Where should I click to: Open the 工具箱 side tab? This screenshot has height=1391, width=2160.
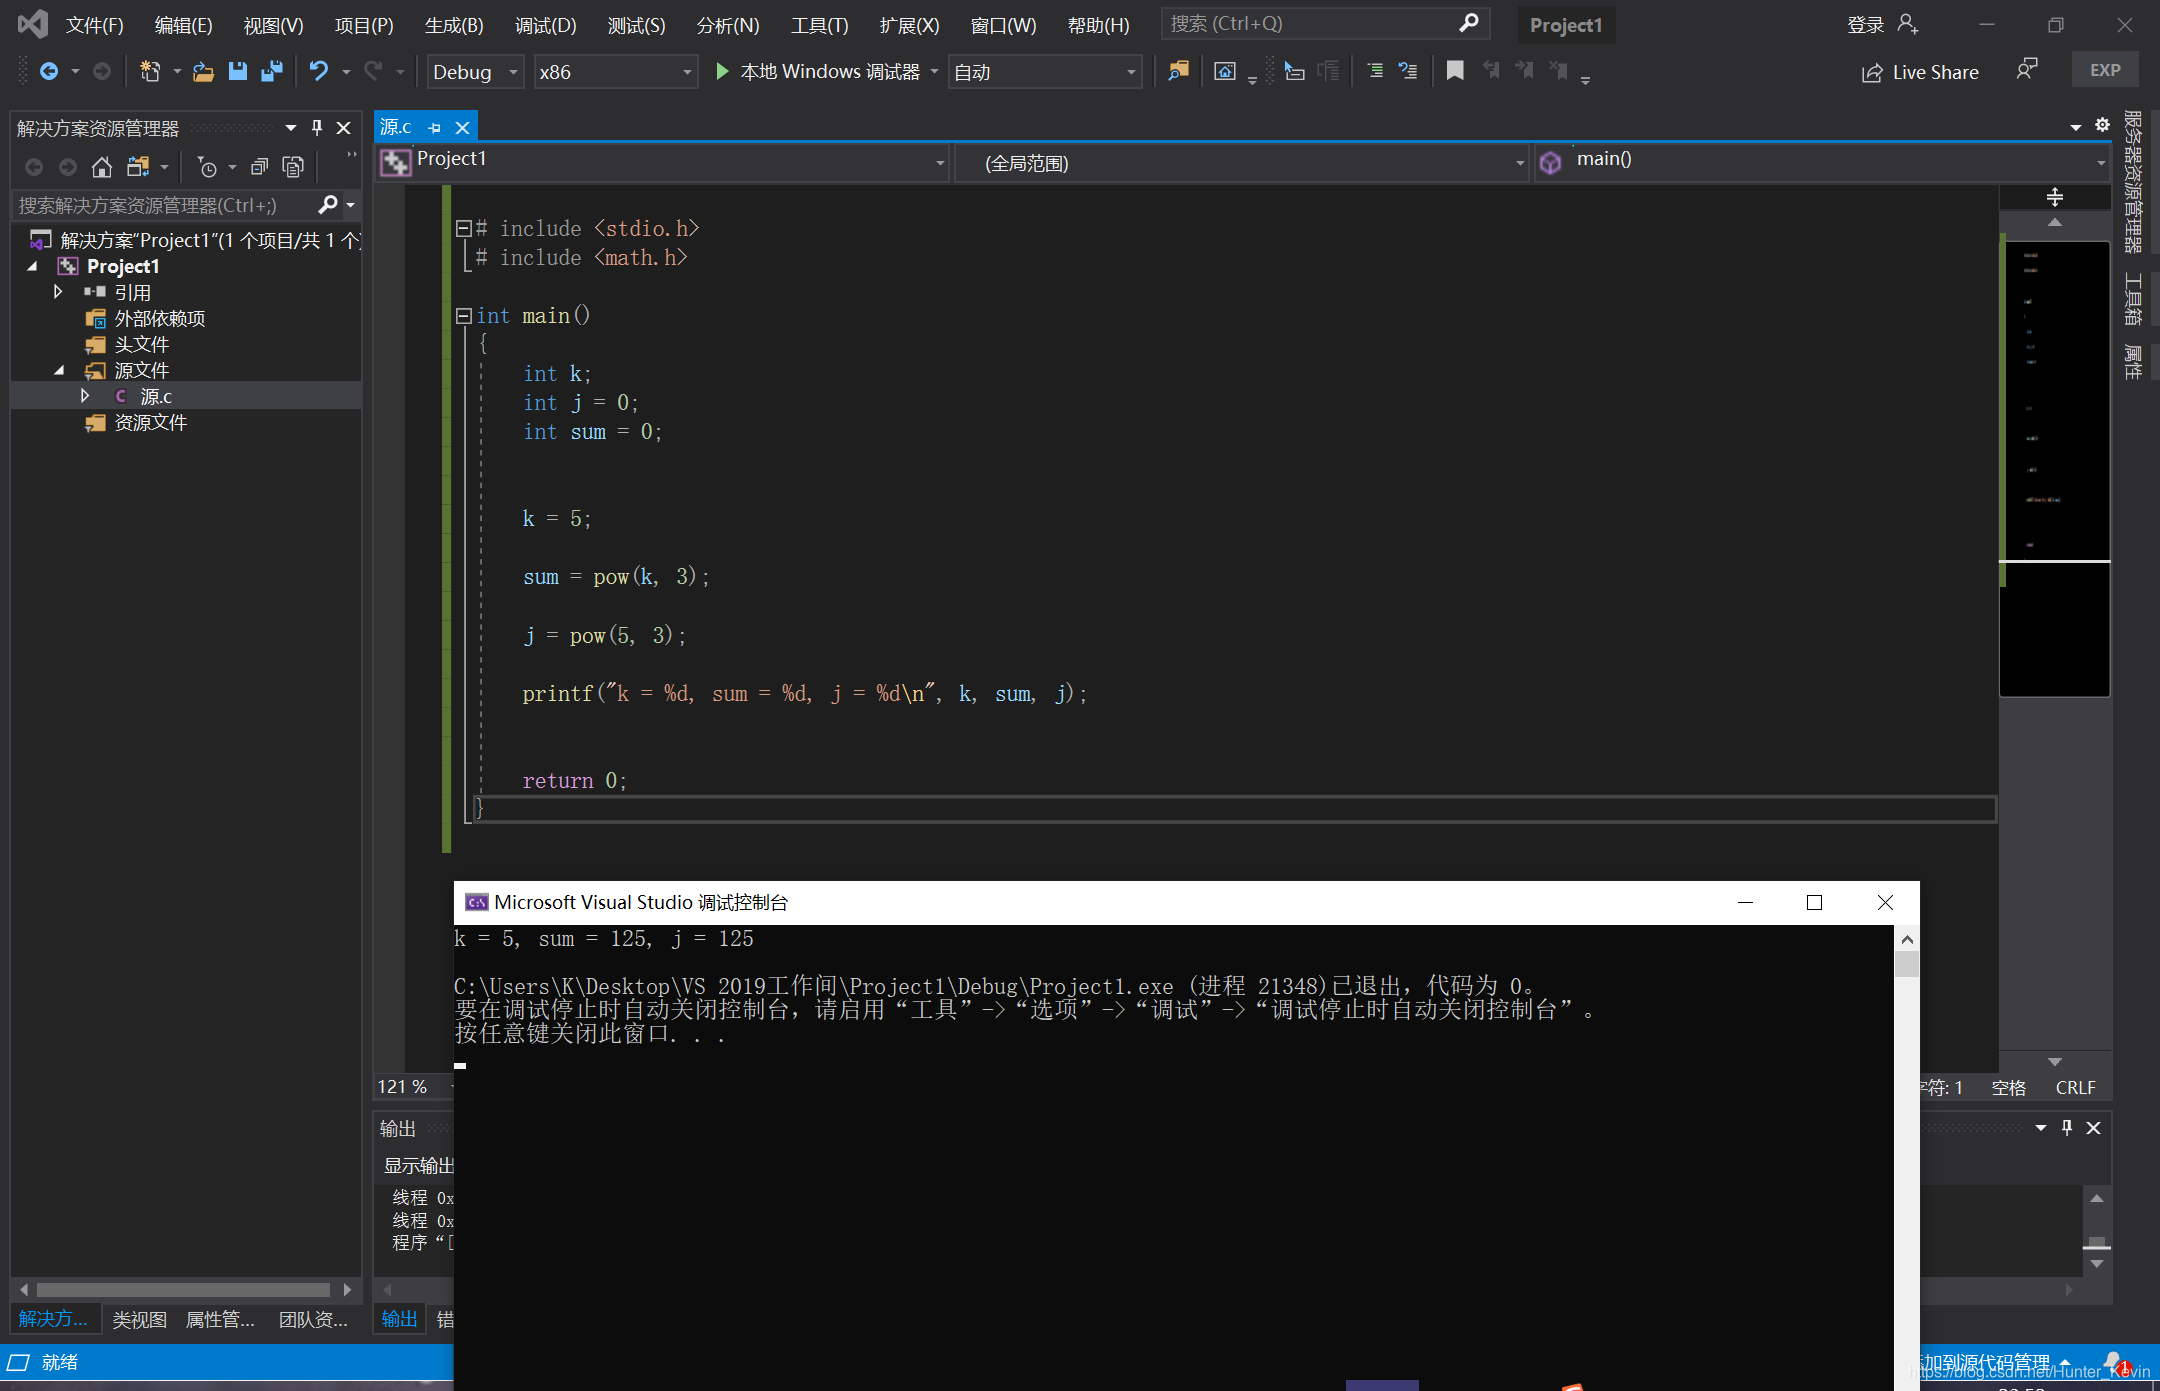[x=2132, y=299]
